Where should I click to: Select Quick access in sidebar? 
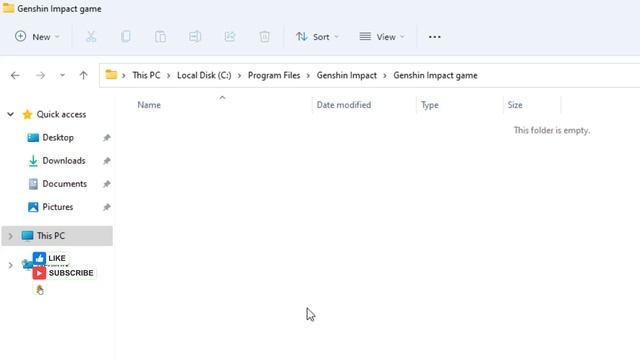pos(61,114)
